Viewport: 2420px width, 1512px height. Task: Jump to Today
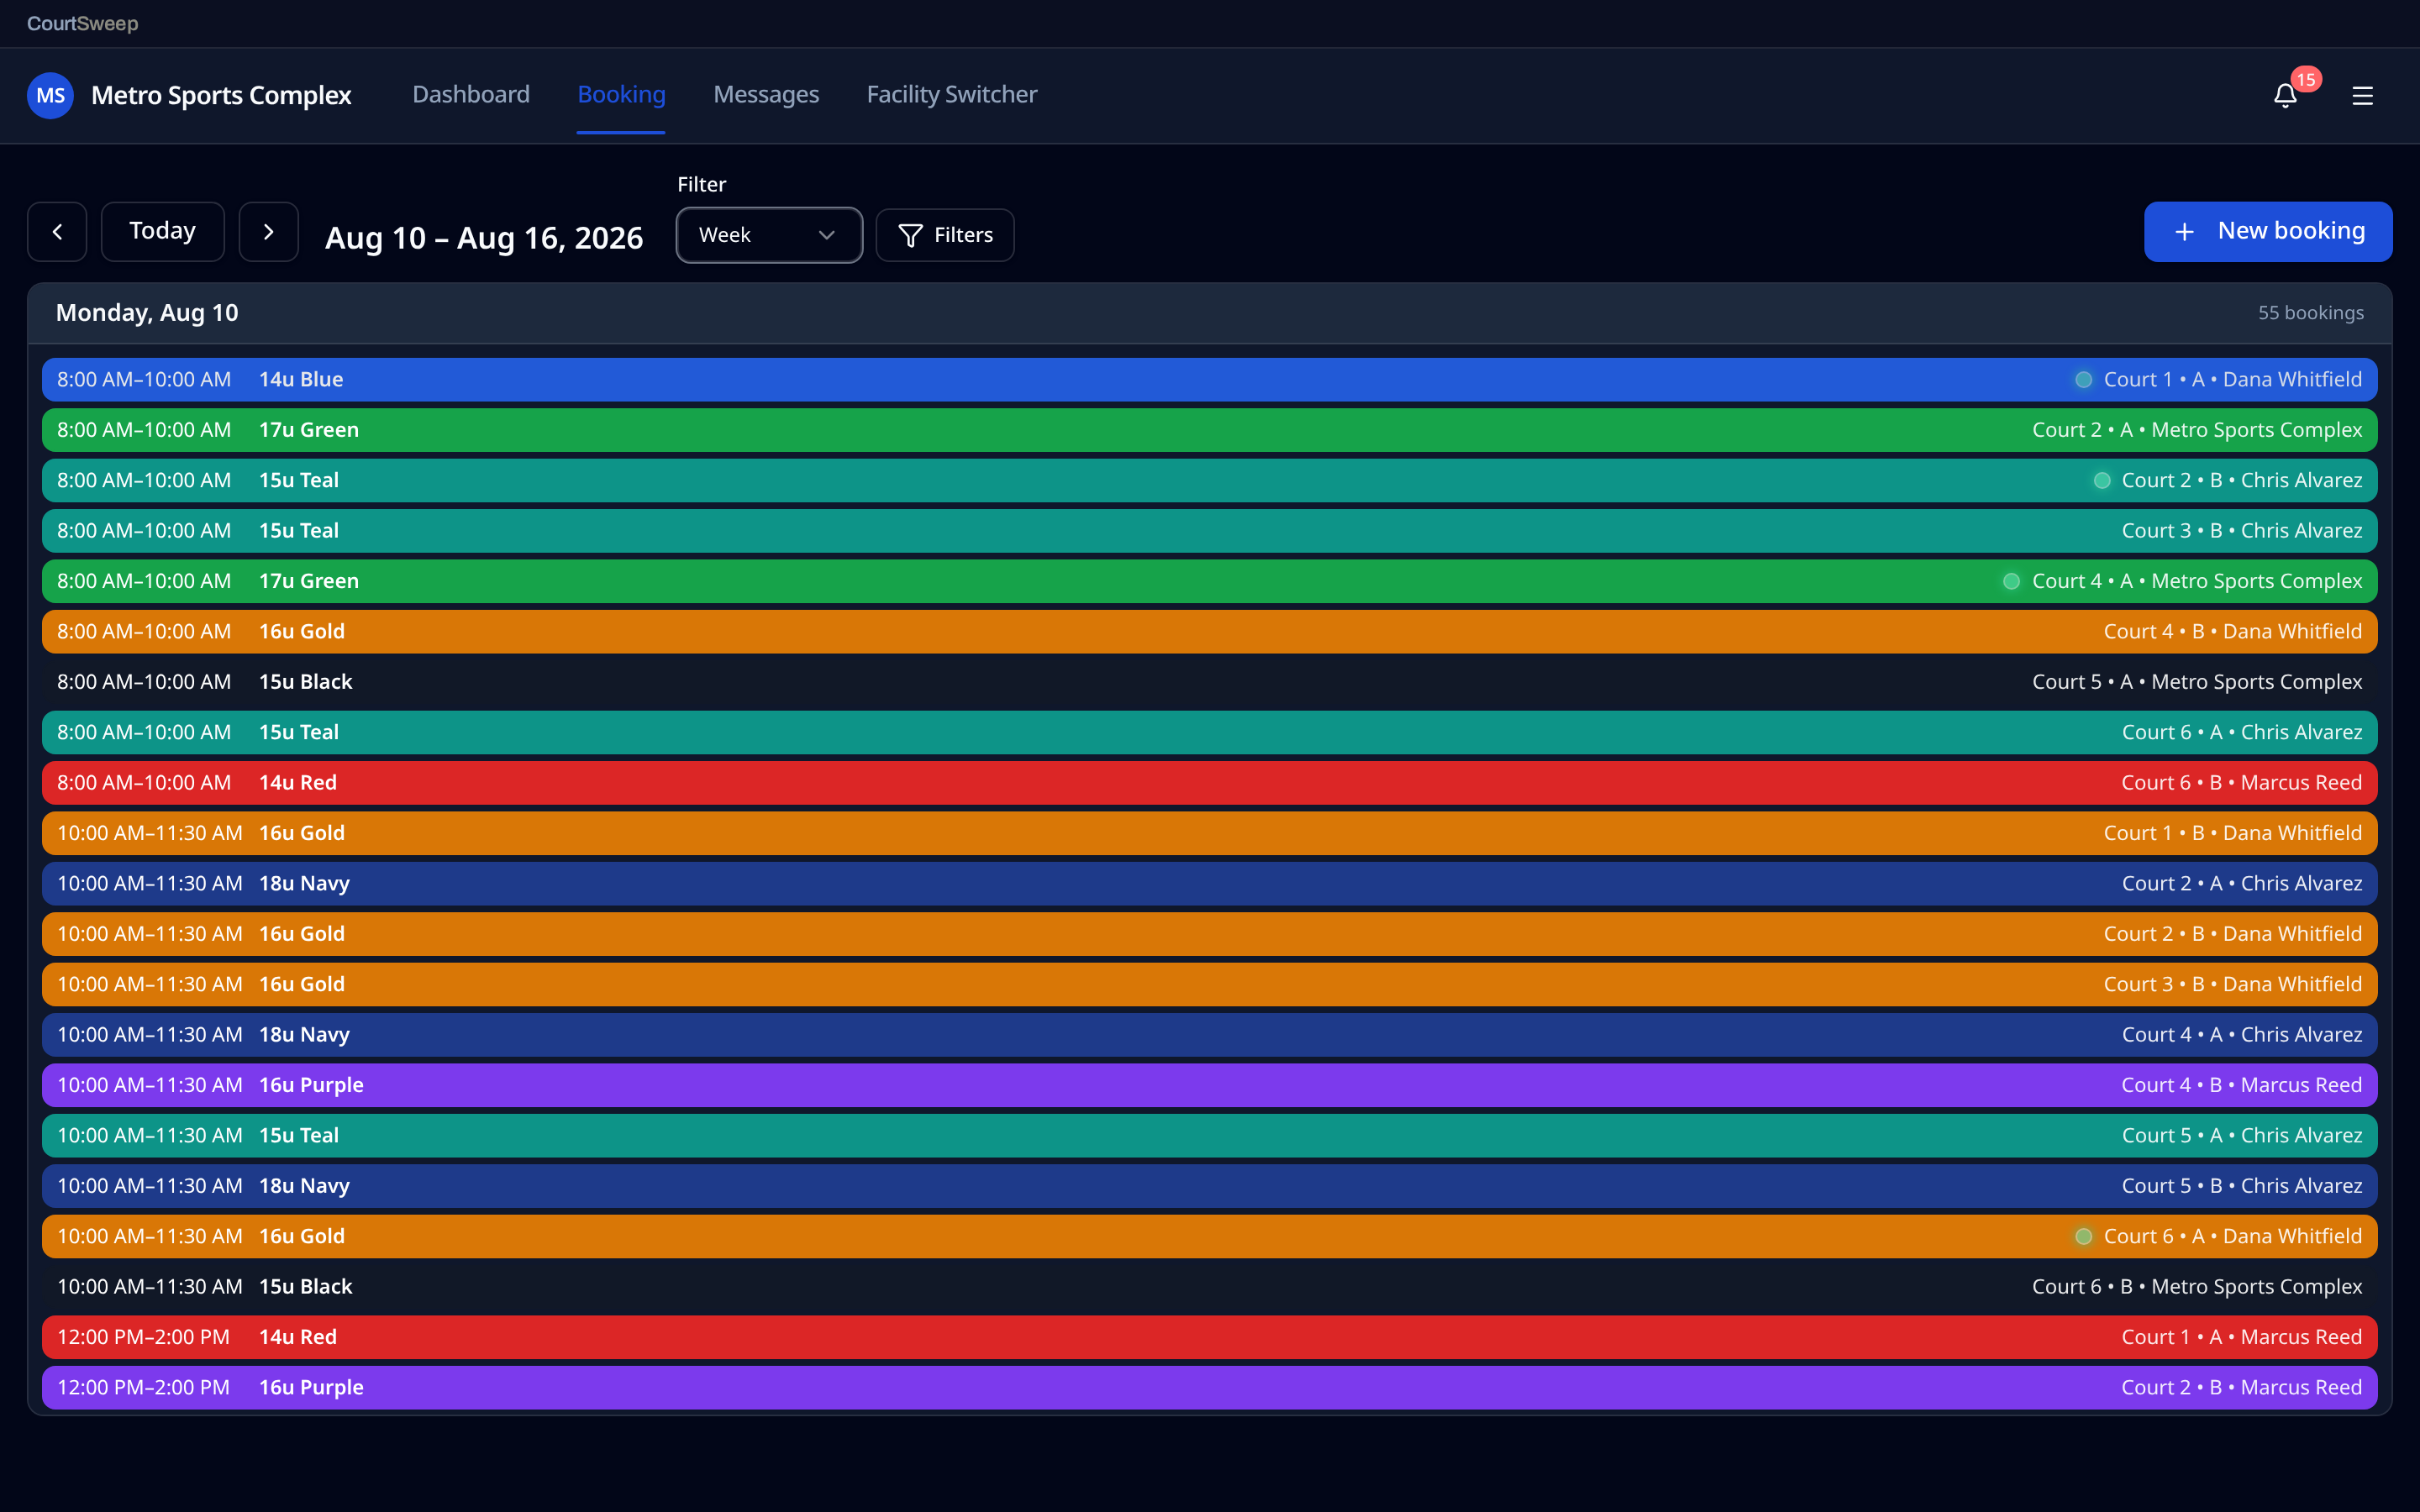pos(162,232)
